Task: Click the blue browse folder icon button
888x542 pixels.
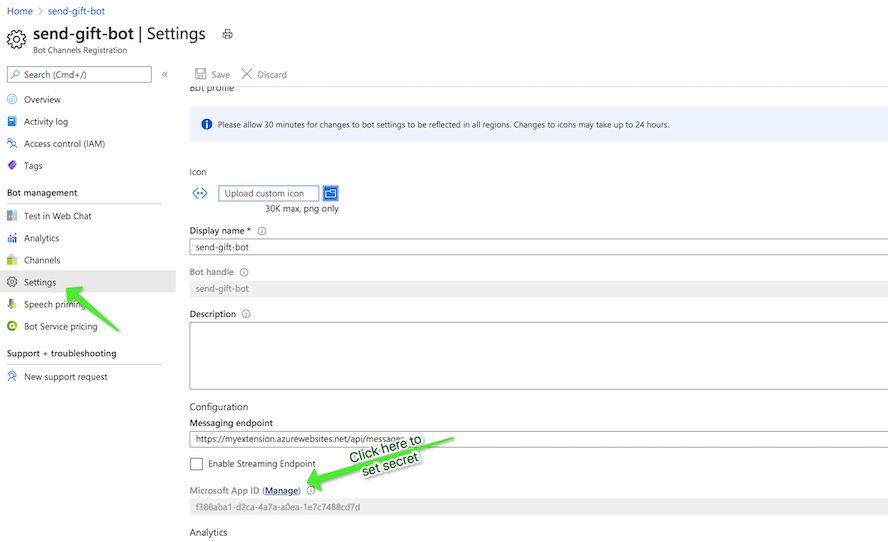Action: pos(330,193)
